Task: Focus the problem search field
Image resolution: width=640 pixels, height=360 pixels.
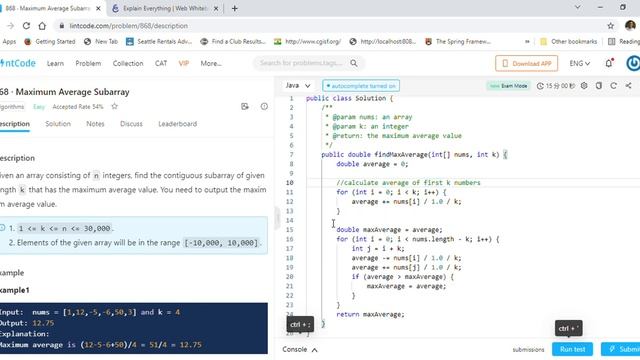Action: tap(302, 63)
